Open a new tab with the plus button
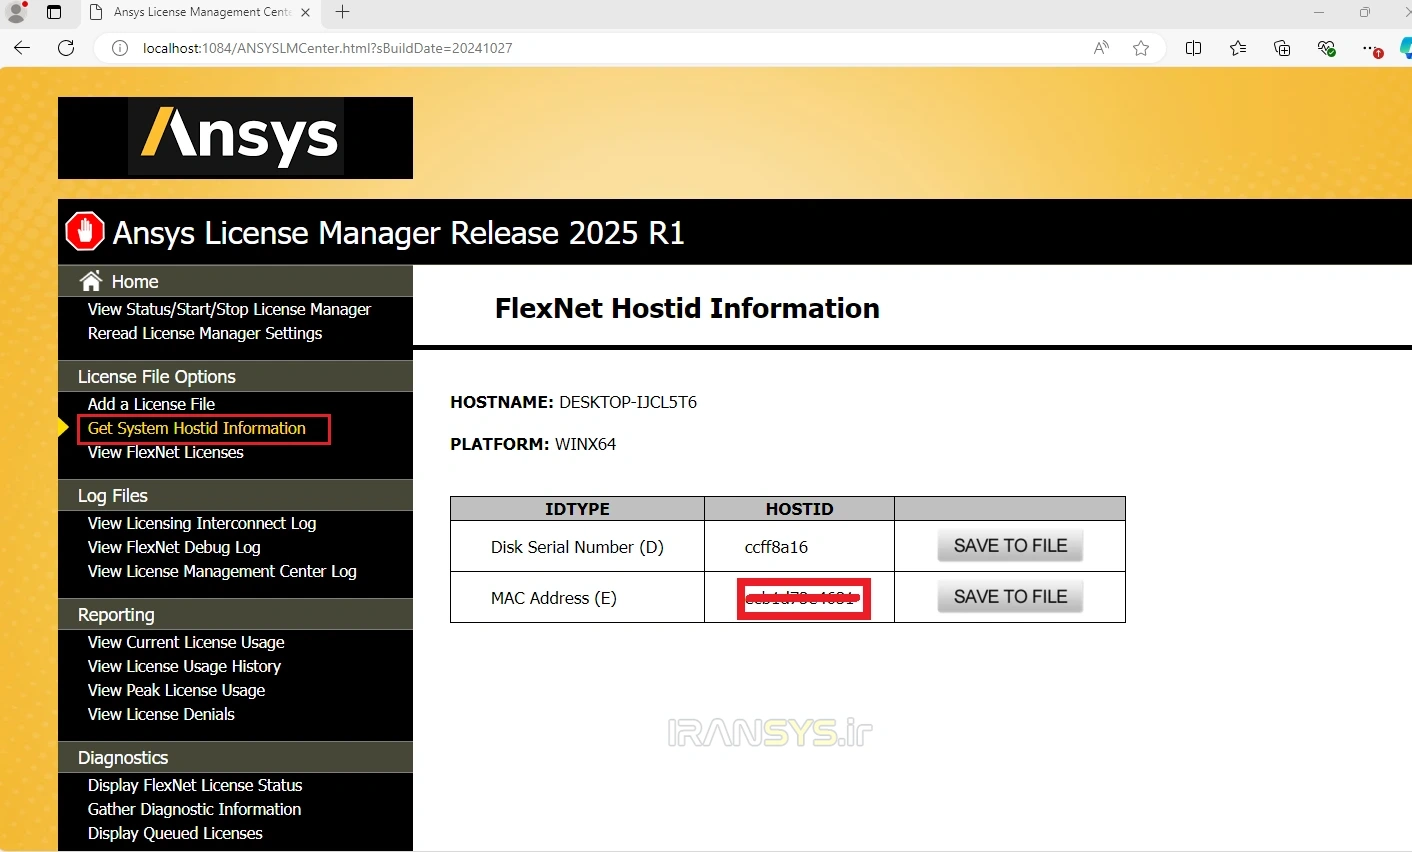 pos(342,12)
